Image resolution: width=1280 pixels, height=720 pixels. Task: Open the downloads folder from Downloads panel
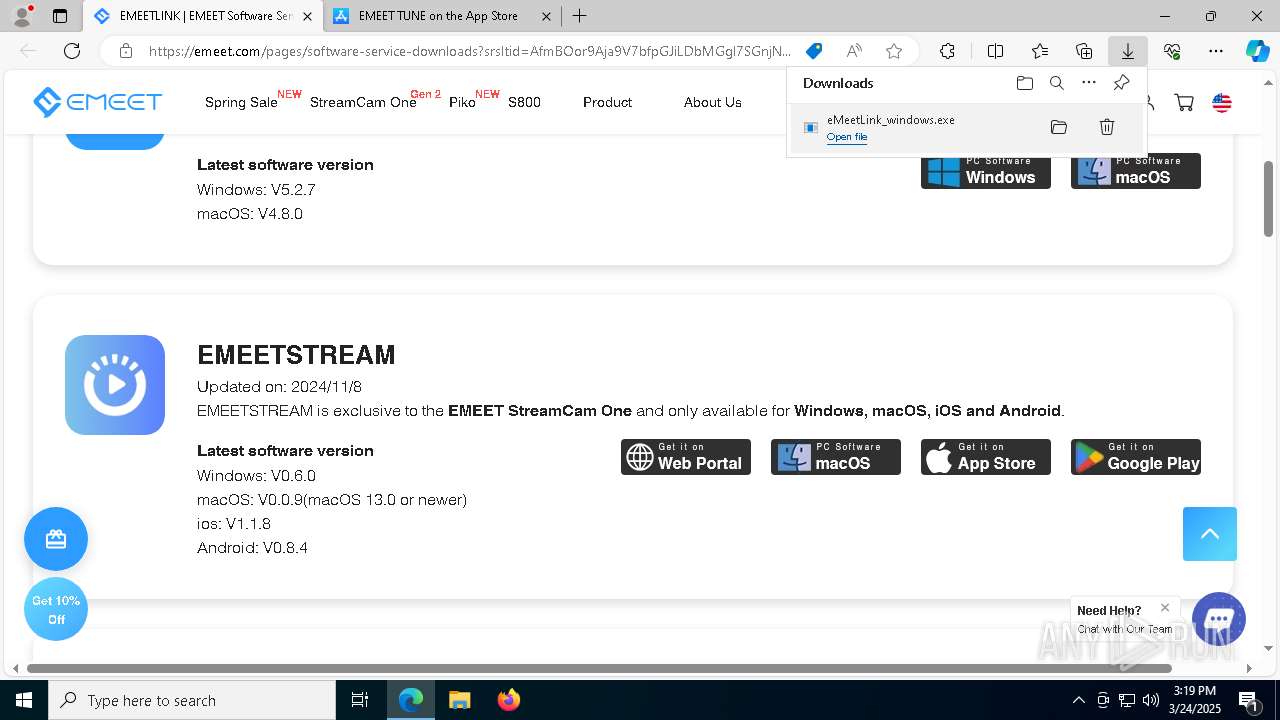click(x=1024, y=83)
